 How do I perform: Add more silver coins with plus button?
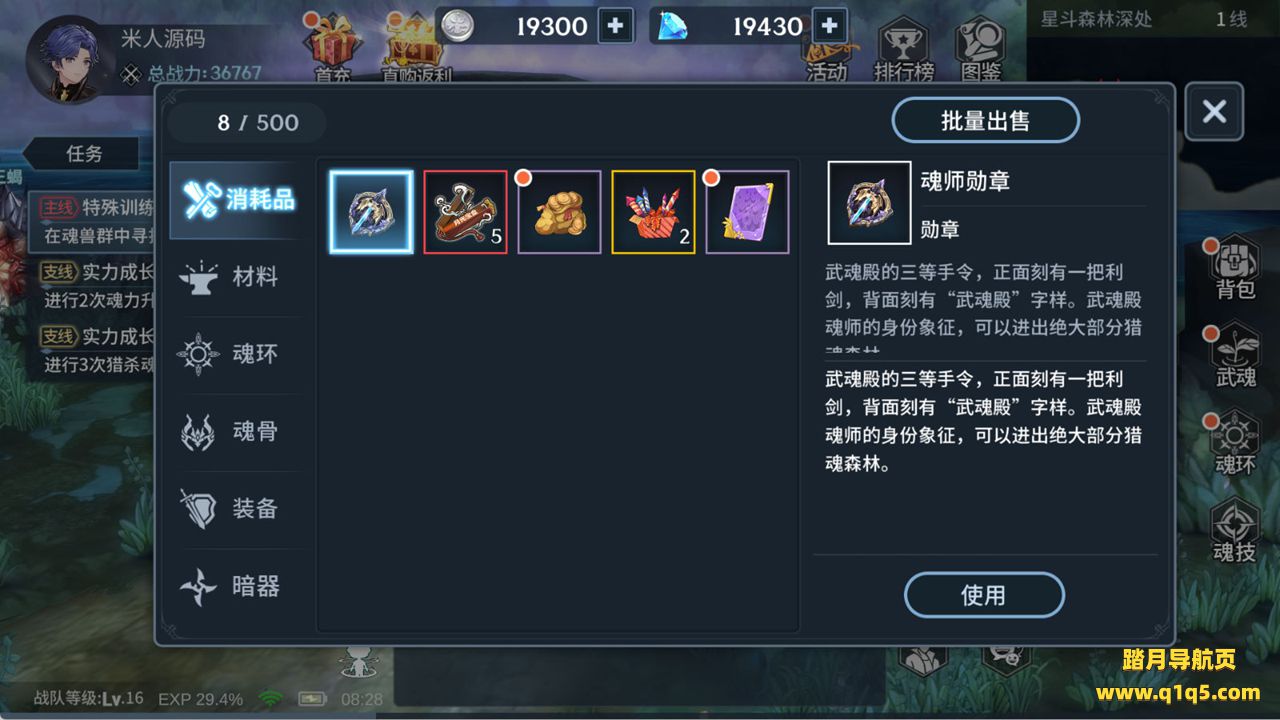point(615,26)
